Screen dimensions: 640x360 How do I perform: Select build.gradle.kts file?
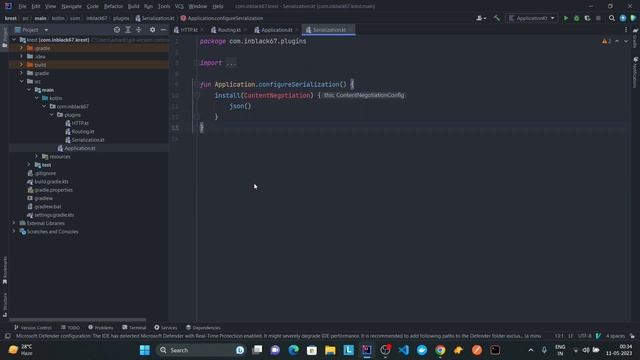tap(51, 182)
